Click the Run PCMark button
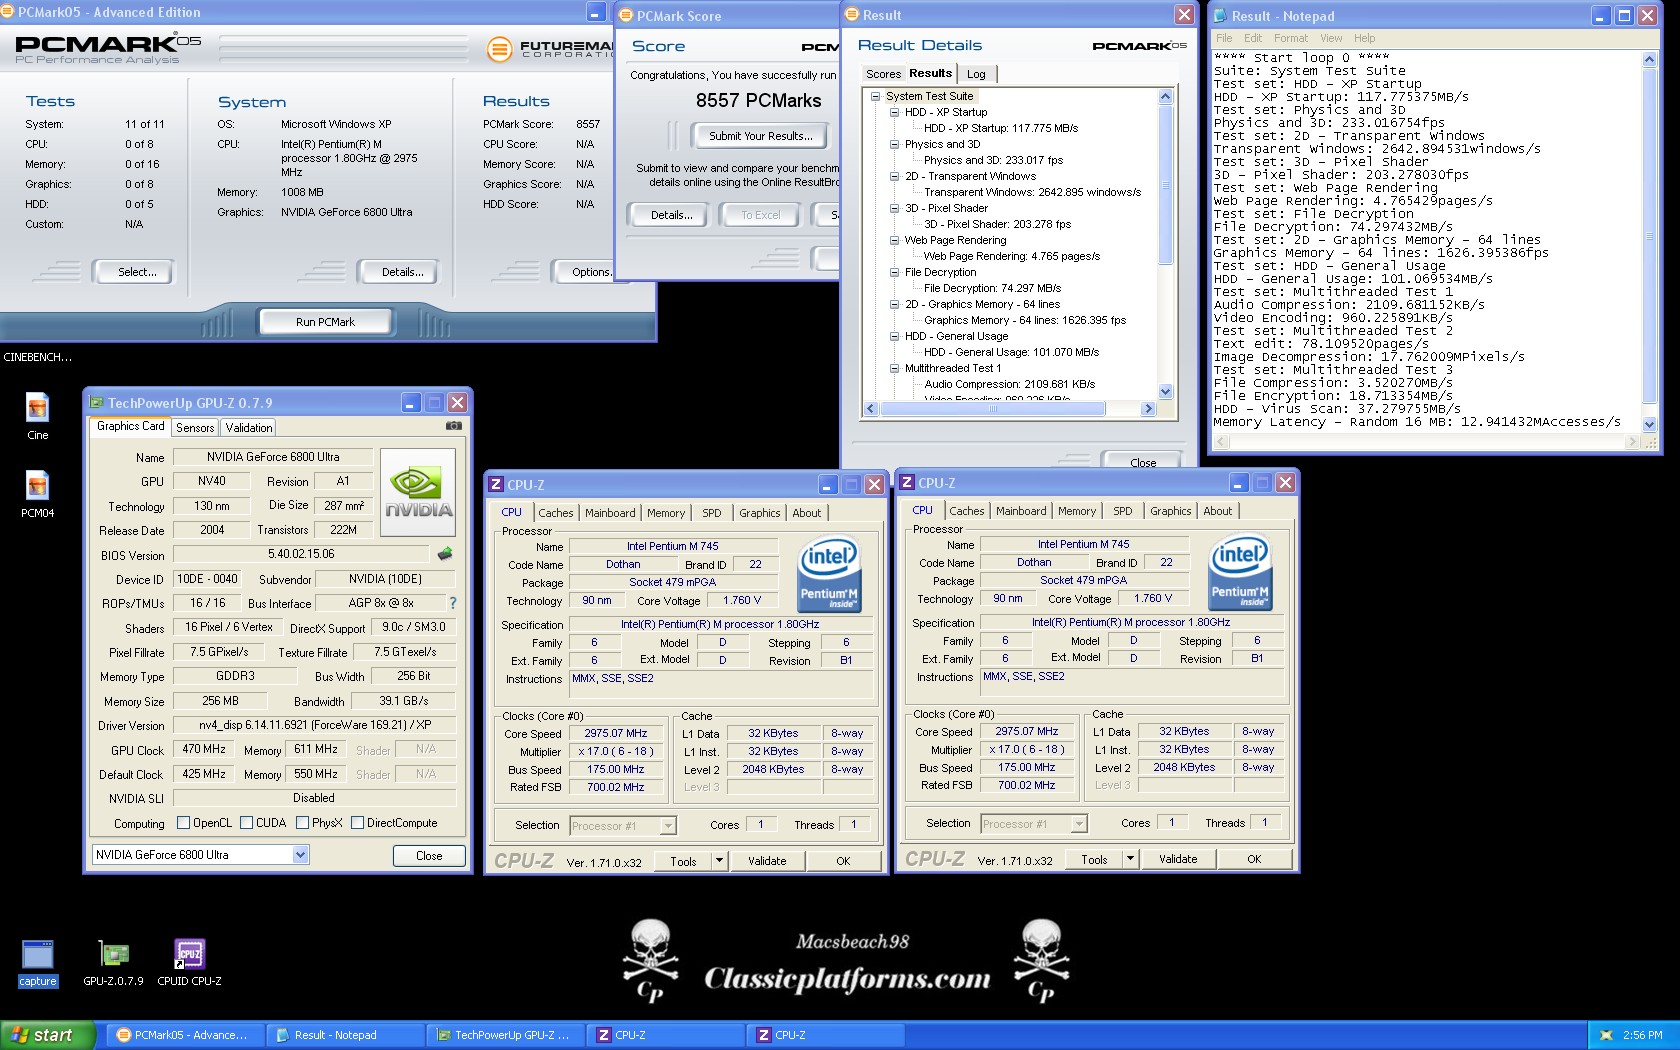The image size is (1680, 1050). click(x=325, y=322)
